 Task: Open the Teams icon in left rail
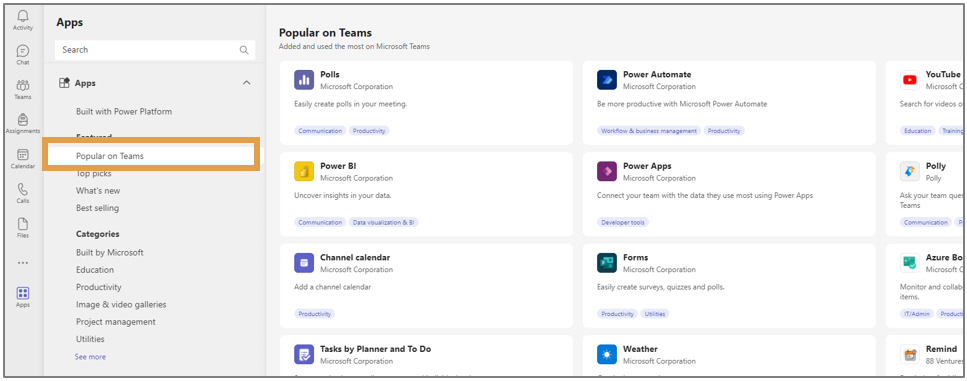pos(23,86)
